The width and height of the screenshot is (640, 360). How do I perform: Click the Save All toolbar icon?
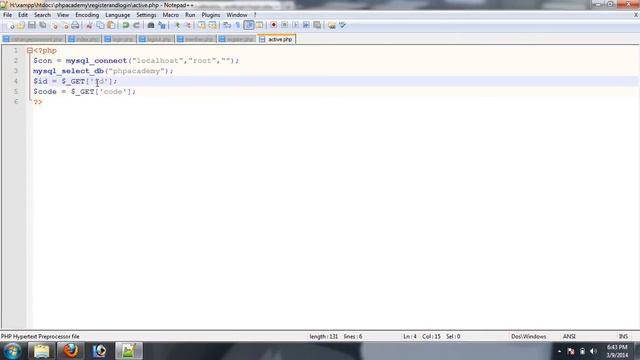(x=42, y=25)
